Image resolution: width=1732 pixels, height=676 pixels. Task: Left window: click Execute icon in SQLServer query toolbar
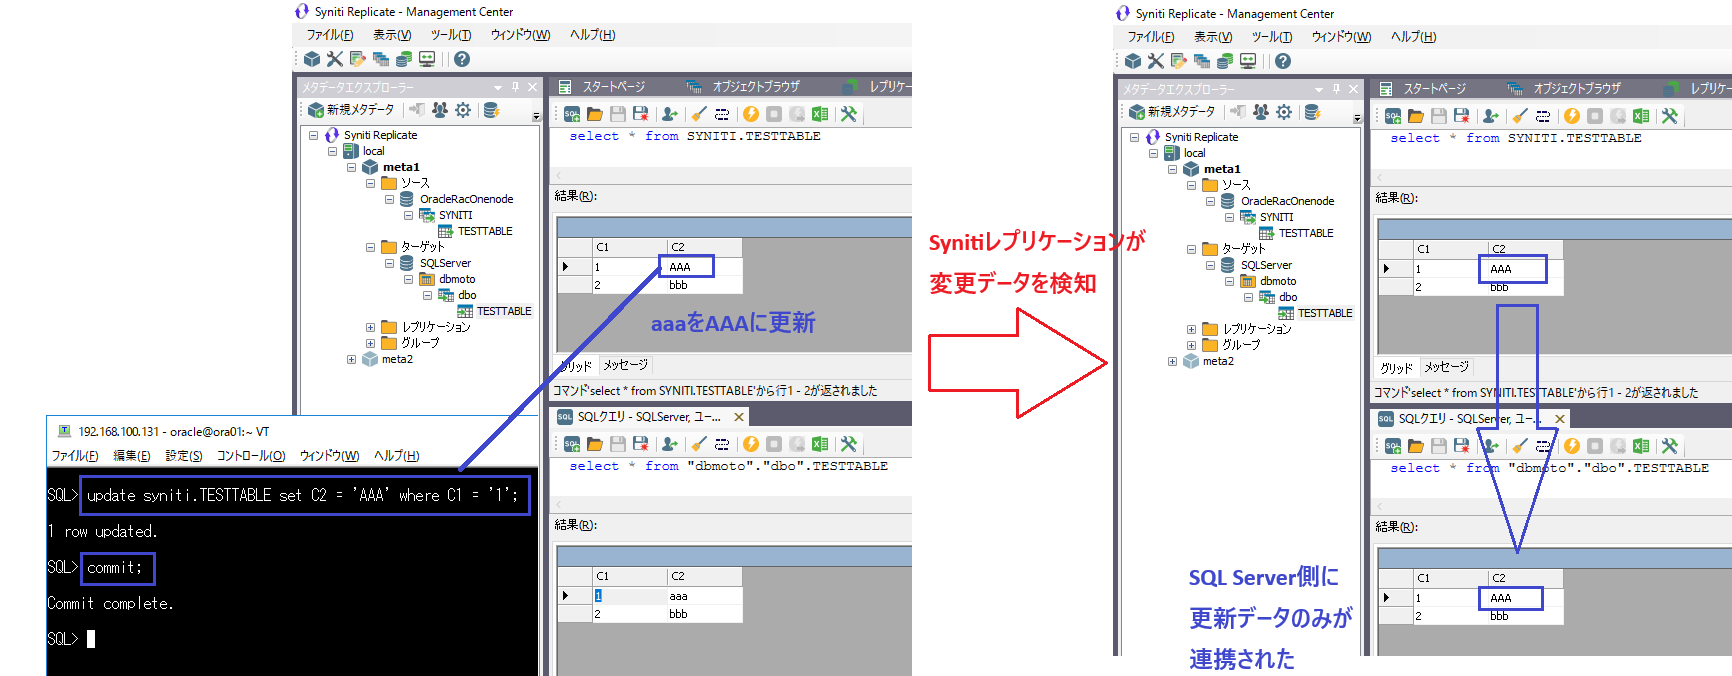[x=751, y=444]
